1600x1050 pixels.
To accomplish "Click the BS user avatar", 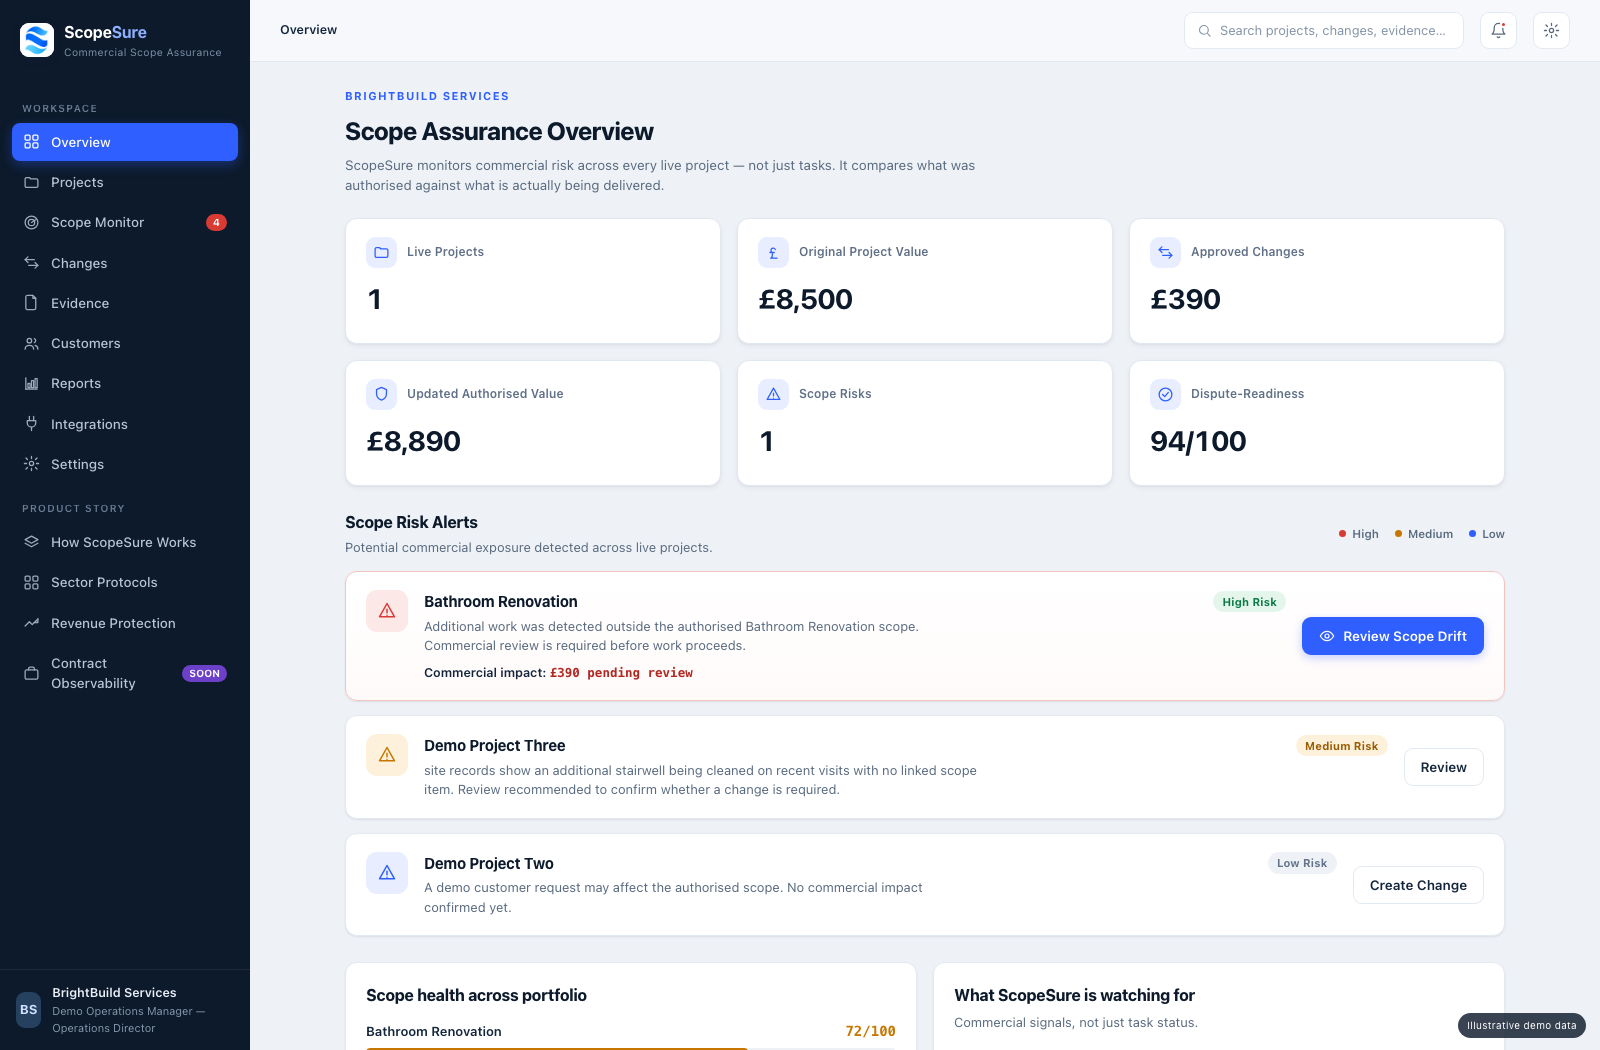I will point(29,1010).
